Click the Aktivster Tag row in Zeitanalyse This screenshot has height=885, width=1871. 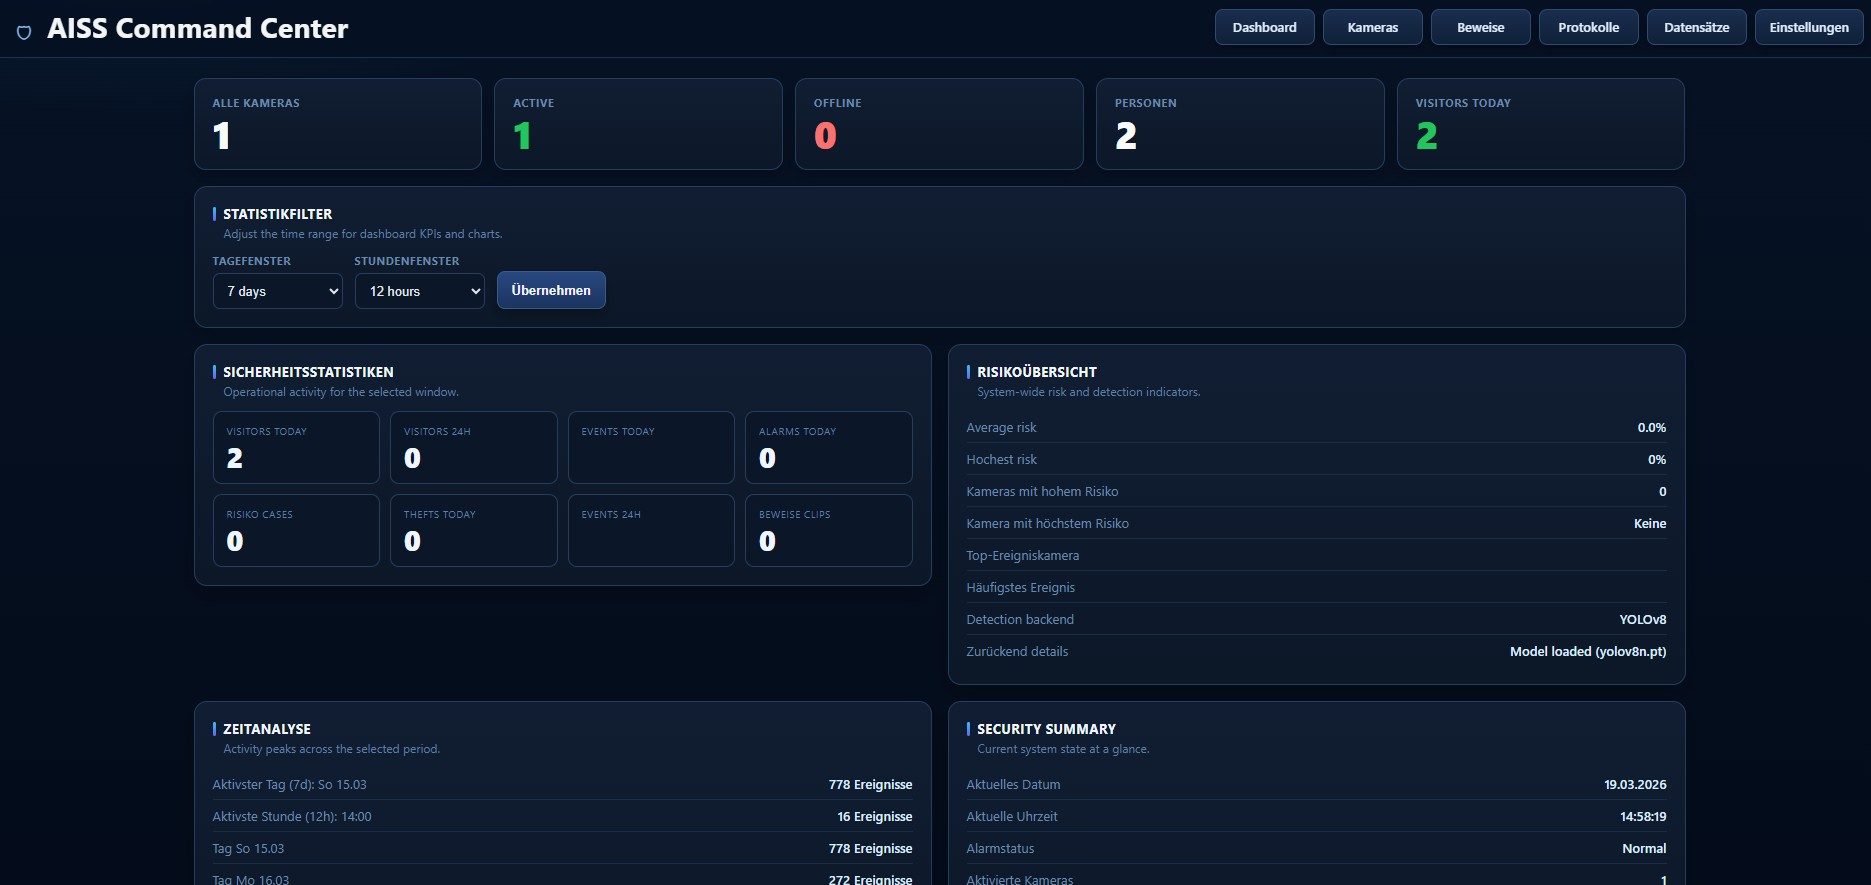pos(562,785)
